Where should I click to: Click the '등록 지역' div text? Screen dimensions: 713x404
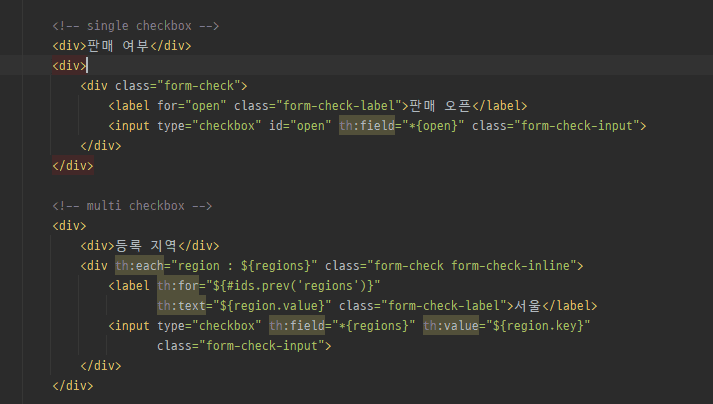pyautogui.click(x=146, y=246)
